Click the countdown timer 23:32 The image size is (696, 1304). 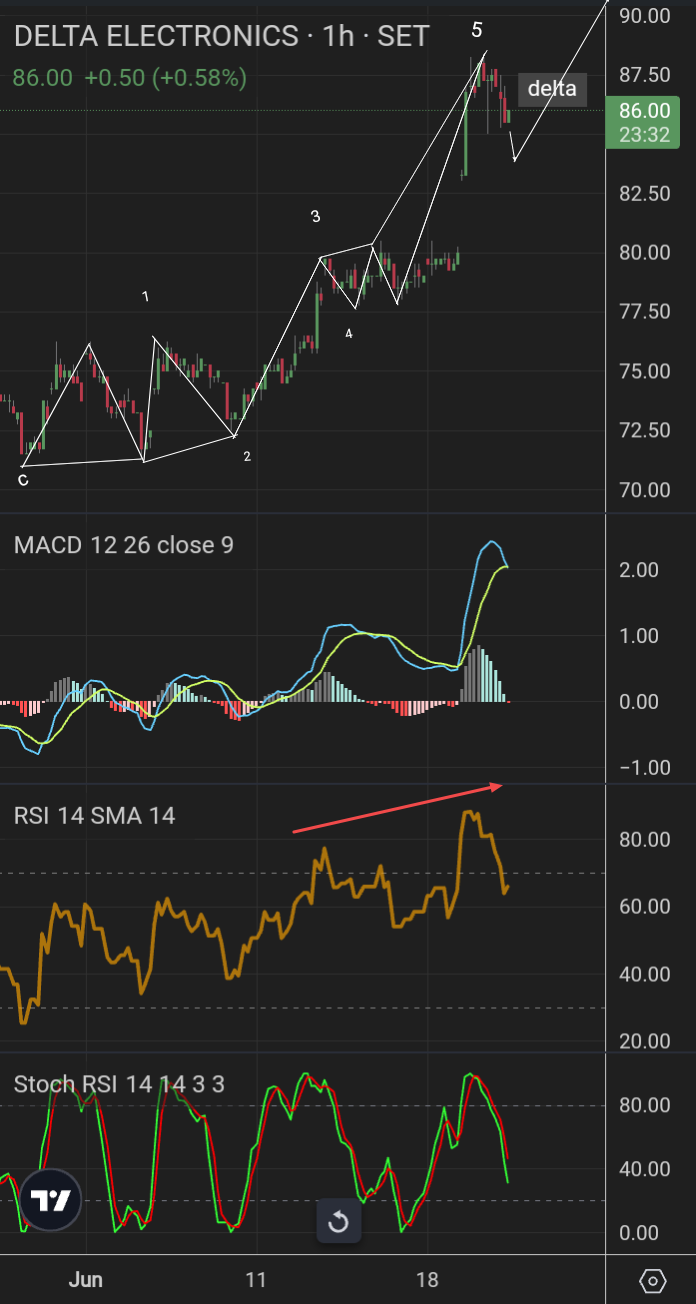(644, 134)
